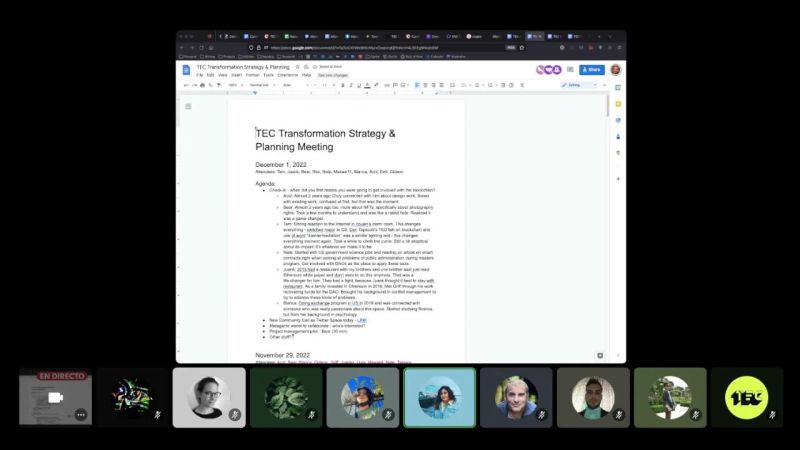Screen dimensions: 800x450
Task: Open Contacts side panel
Action: (x=618, y=137)
